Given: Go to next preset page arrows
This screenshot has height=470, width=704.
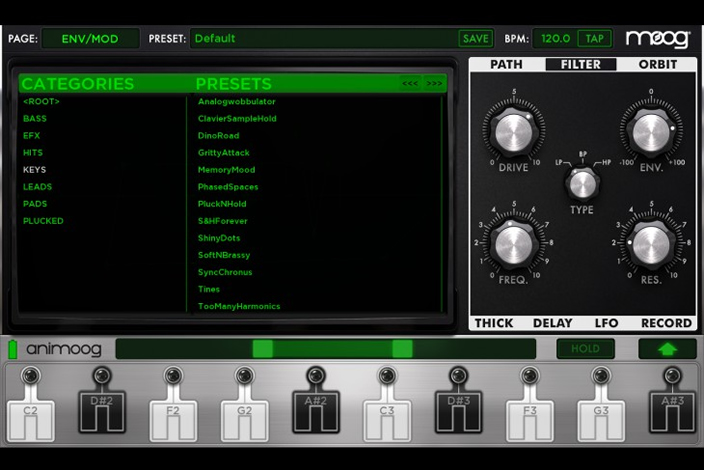Looking at the screenshot, I should click(434, 83).
